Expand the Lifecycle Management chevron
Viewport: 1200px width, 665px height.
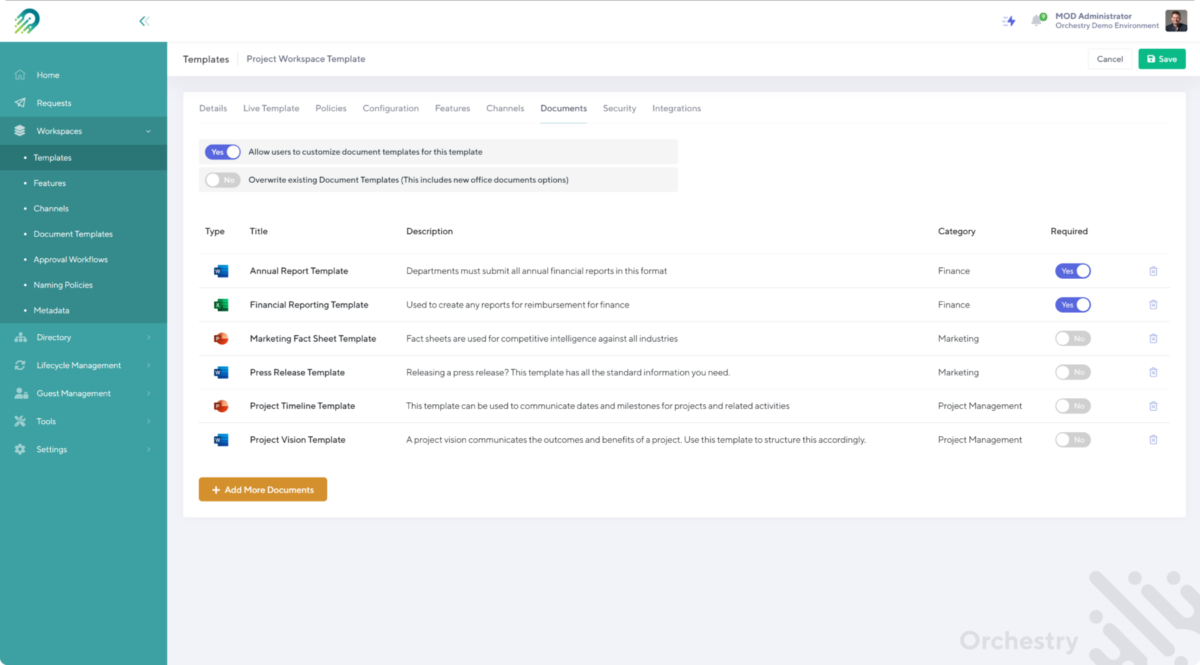(x=148, y=365)
